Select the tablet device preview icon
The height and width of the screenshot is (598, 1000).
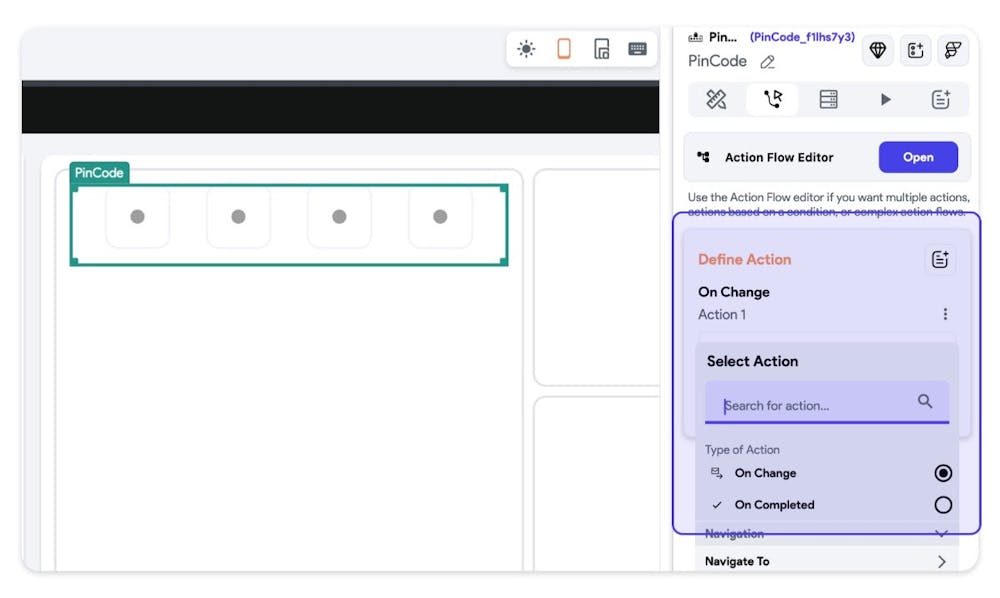coord(601,49)
